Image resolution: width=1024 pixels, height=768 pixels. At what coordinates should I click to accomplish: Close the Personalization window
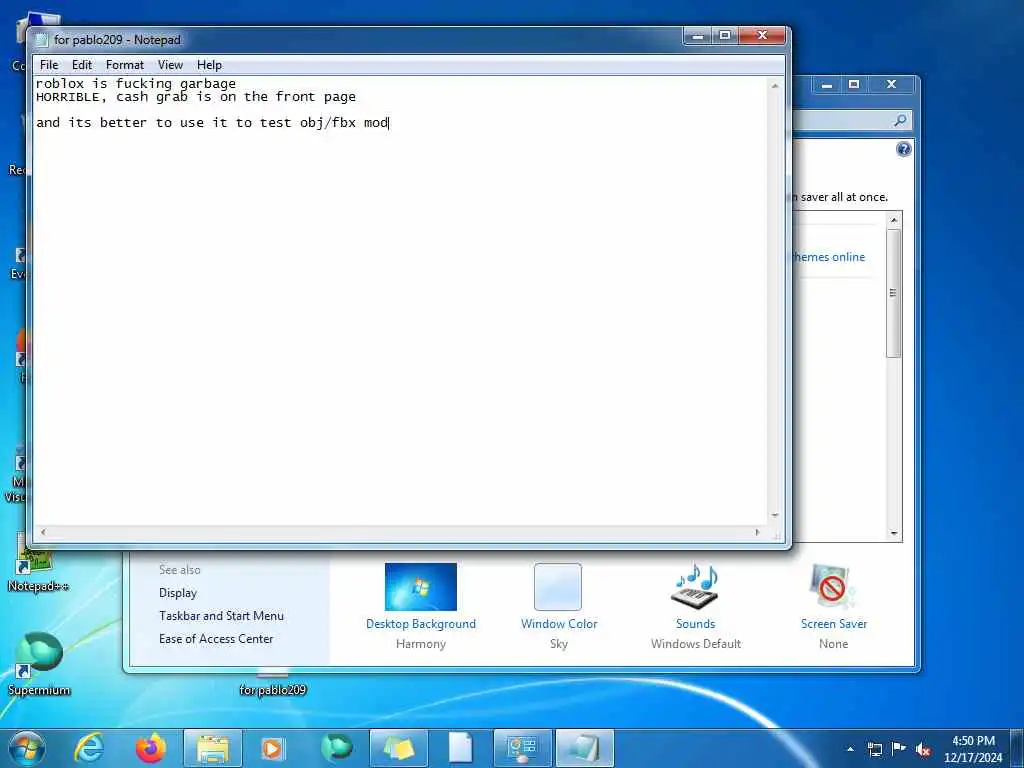pos(891,85)
